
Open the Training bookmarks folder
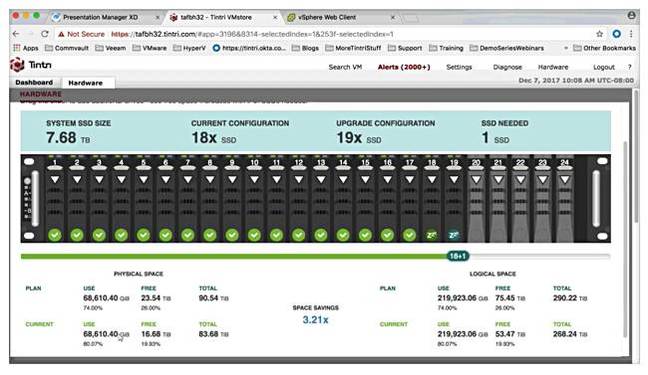tap(446, 48)
